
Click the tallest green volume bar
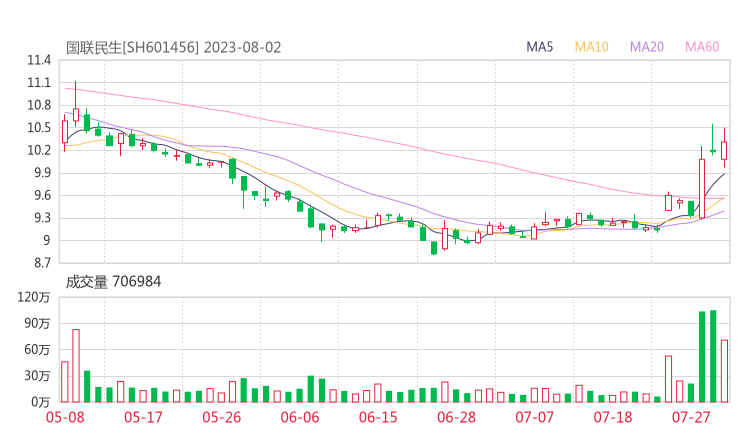713,356
